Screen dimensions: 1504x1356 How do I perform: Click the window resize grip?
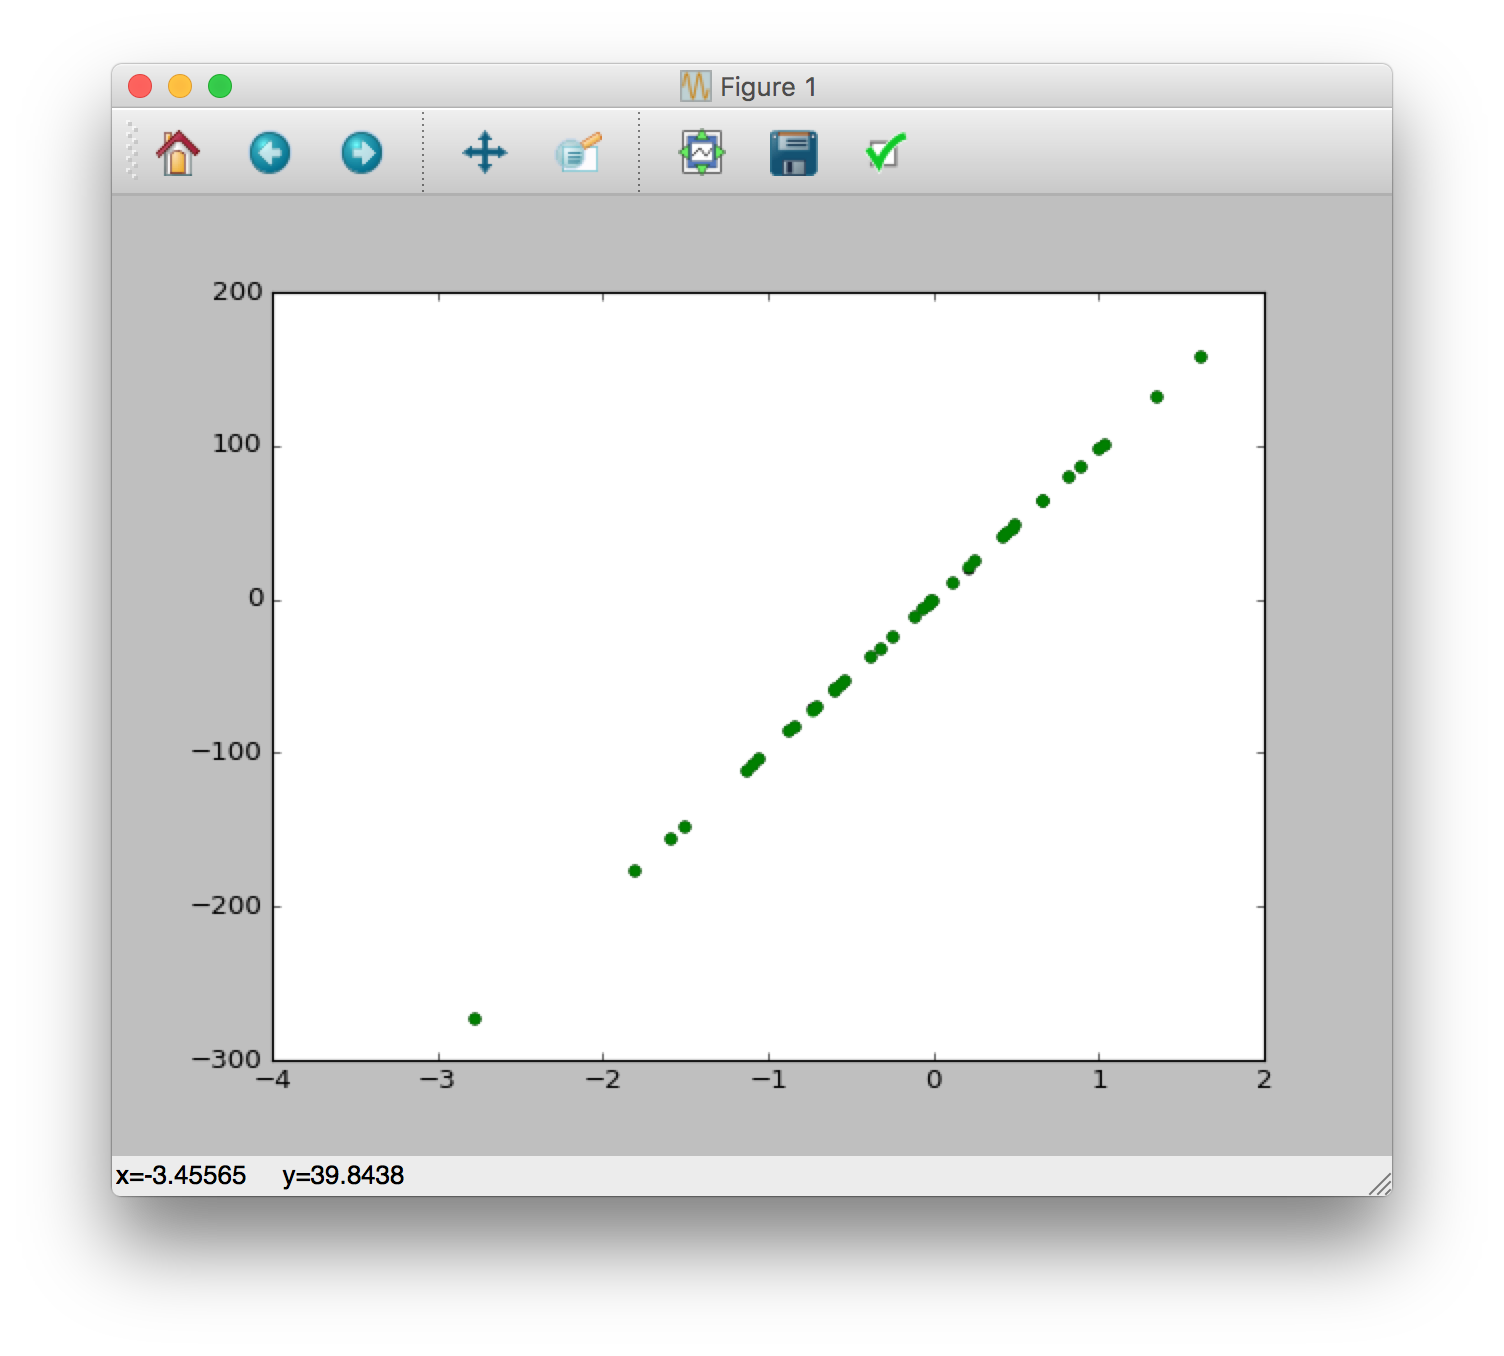[1380, 1184]
